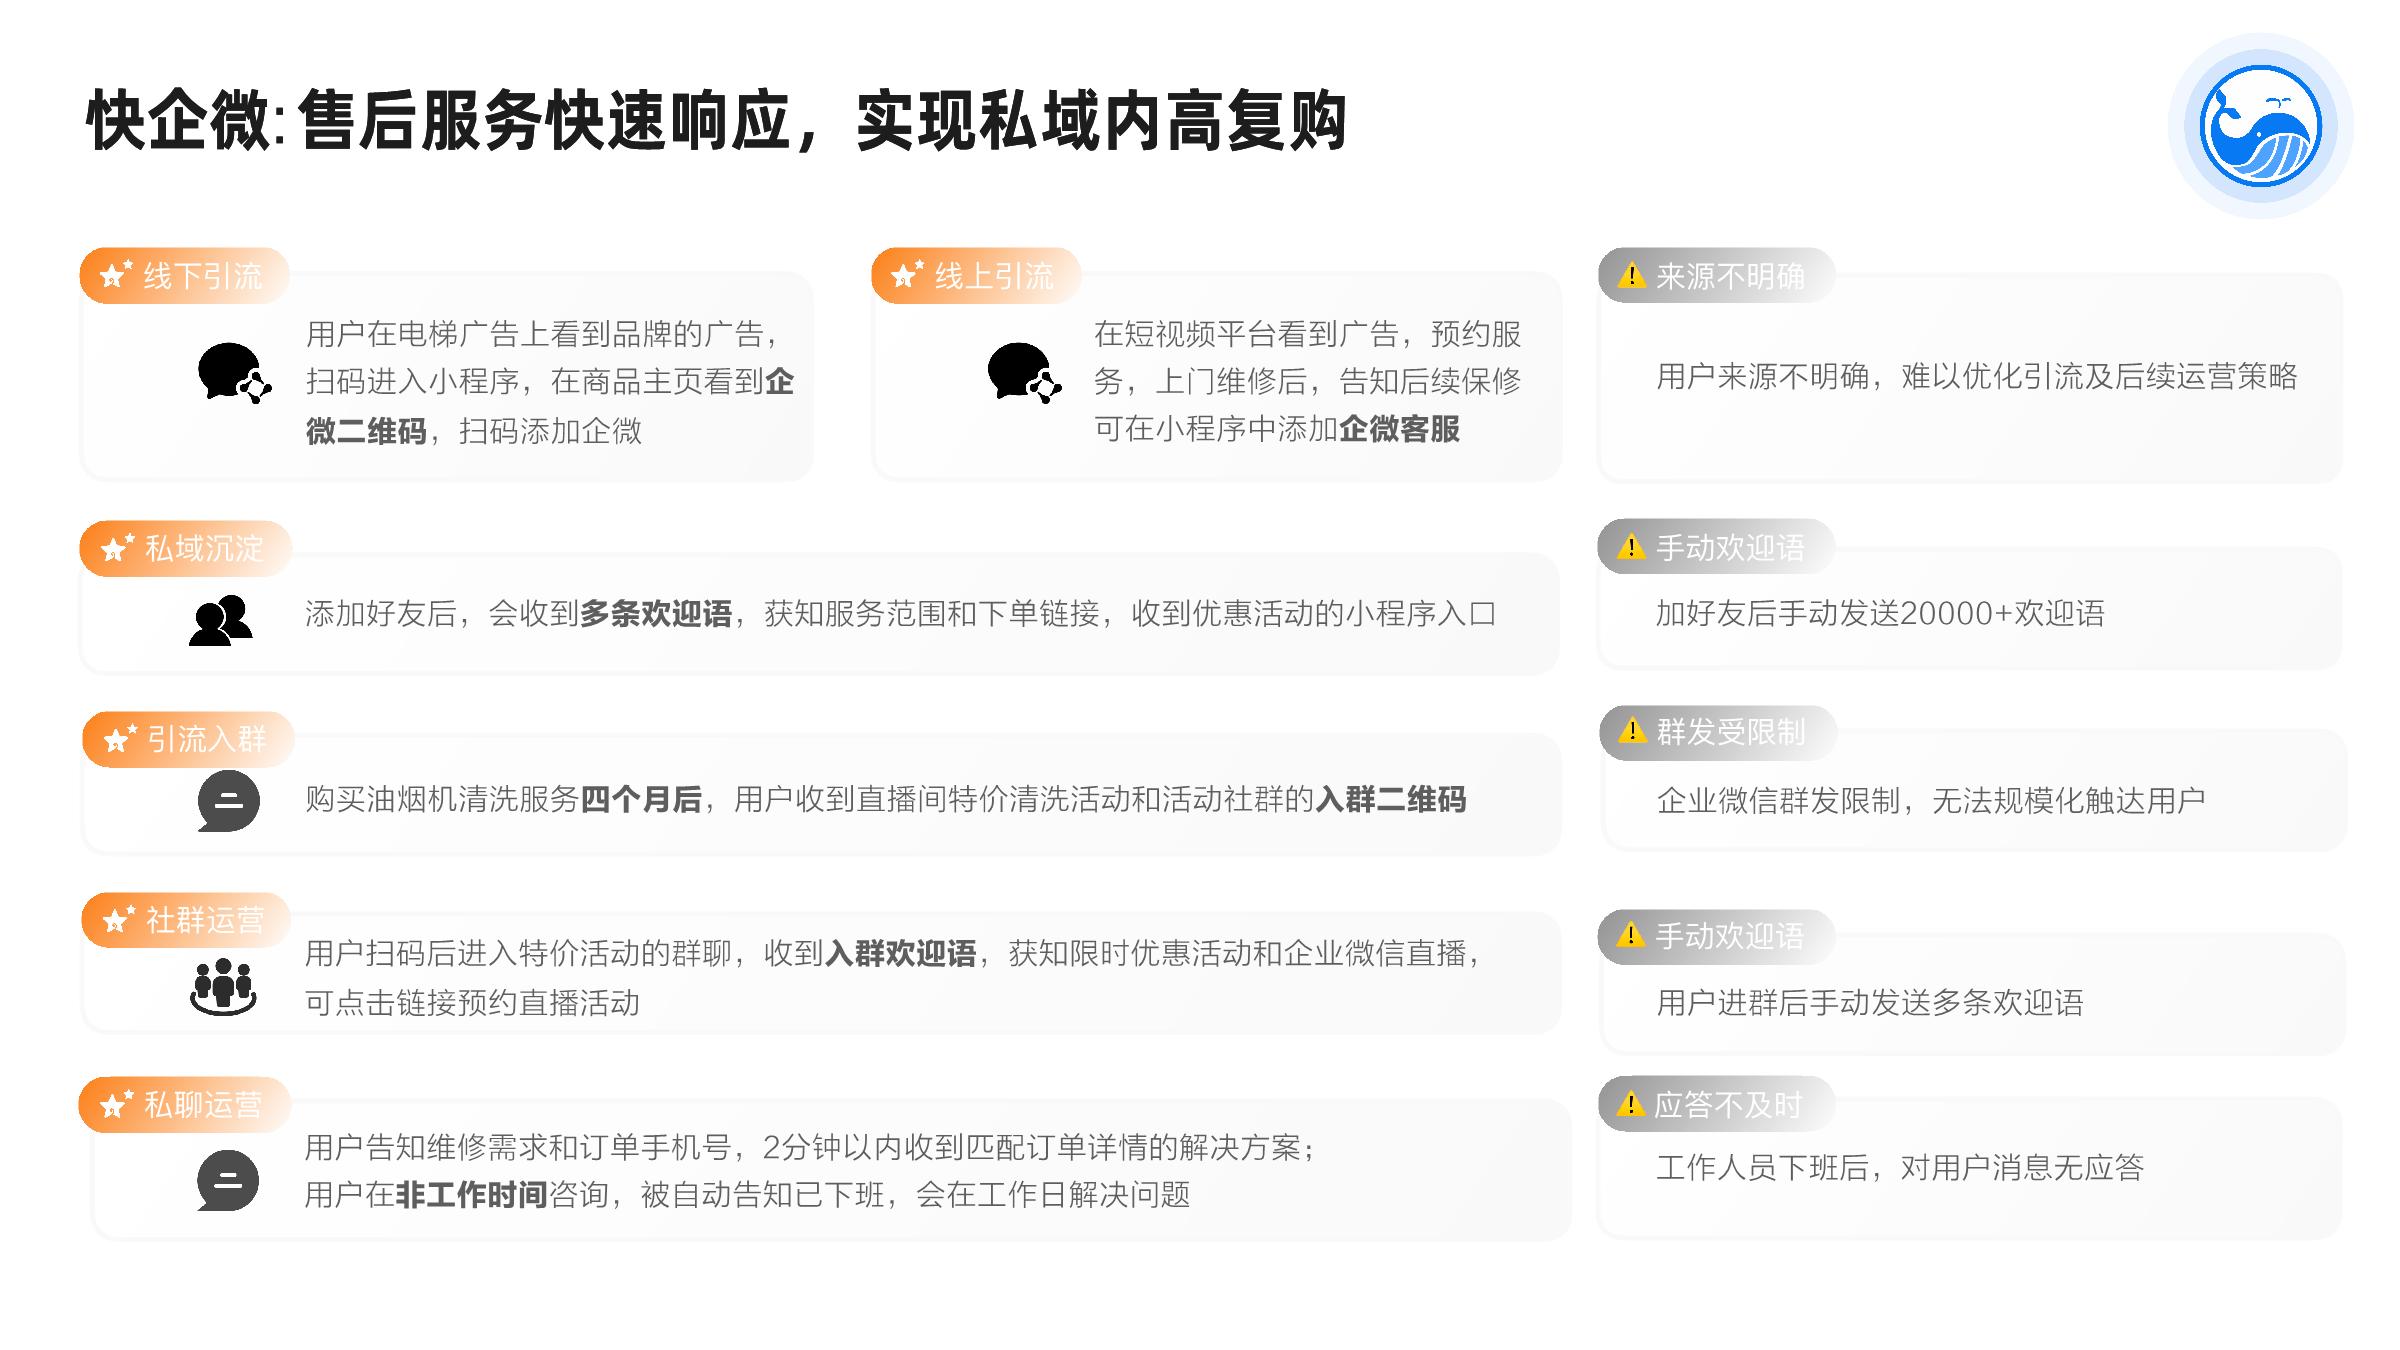Click the star icon on 线上引流 tag
The height and width of the screenshot is (1350, 2400).
[907, 274]
